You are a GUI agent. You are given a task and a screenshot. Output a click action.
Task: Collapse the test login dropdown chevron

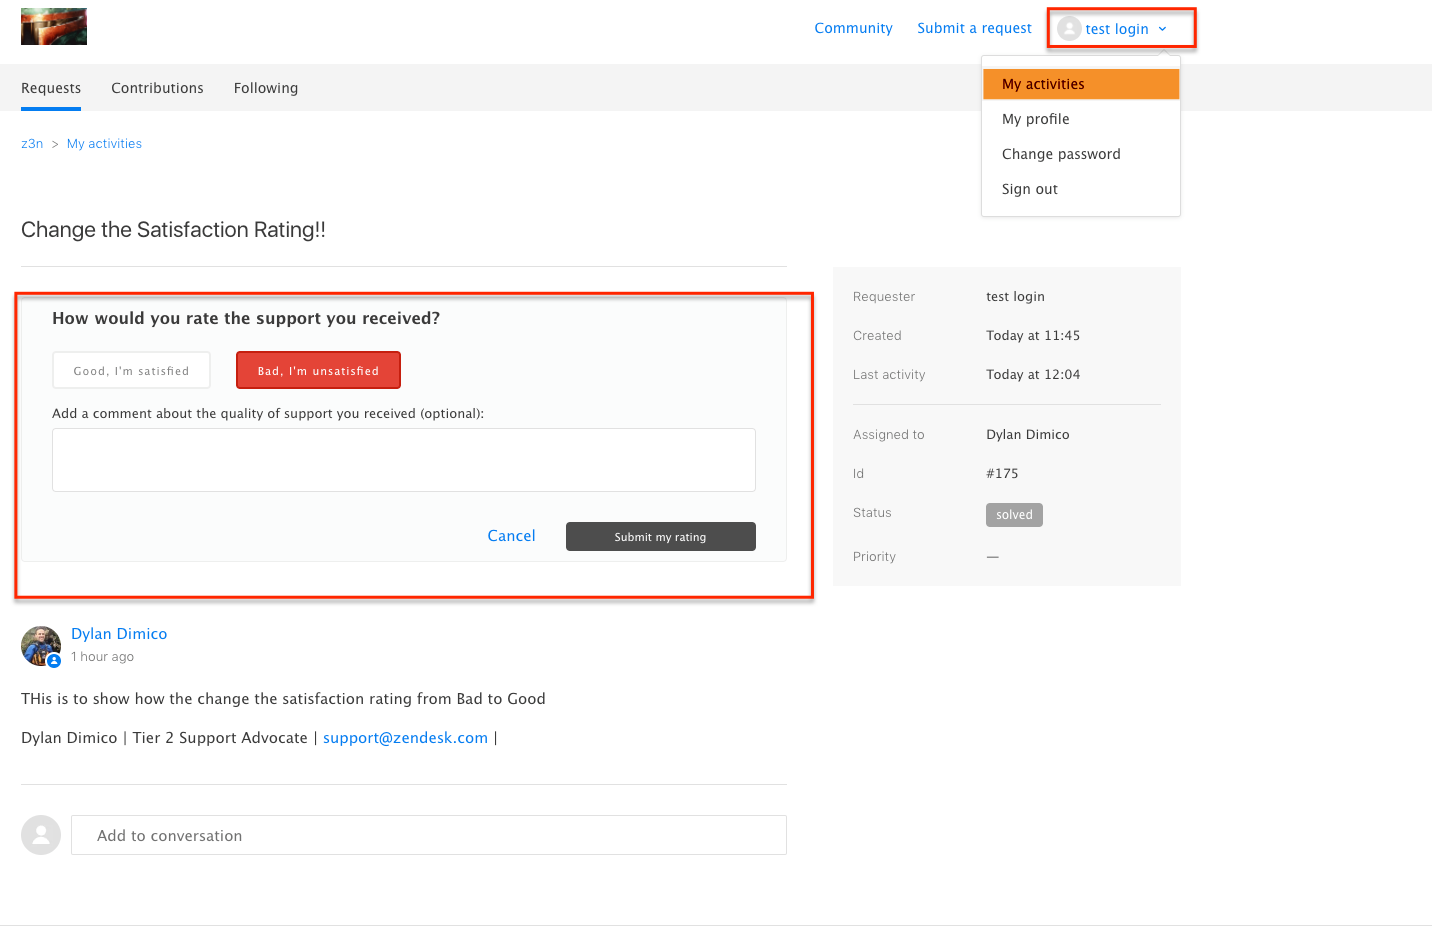1162,29
